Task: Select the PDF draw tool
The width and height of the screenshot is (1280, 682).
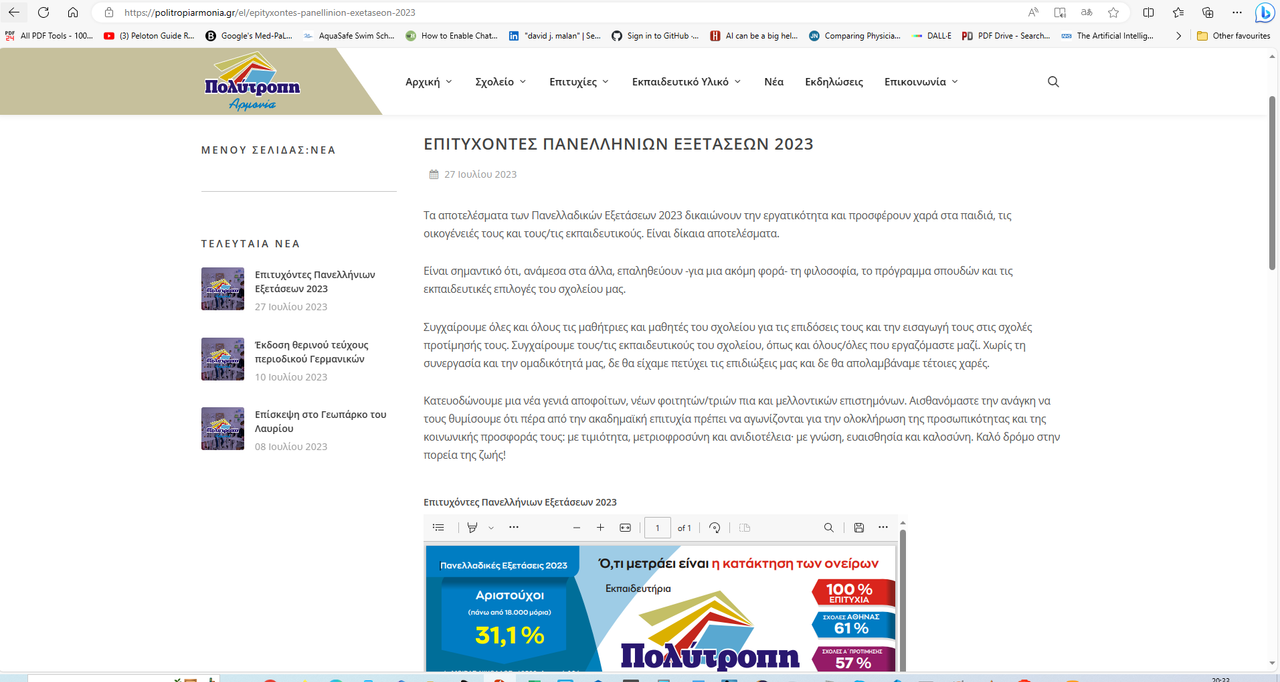Action: (x=472, y=527)
